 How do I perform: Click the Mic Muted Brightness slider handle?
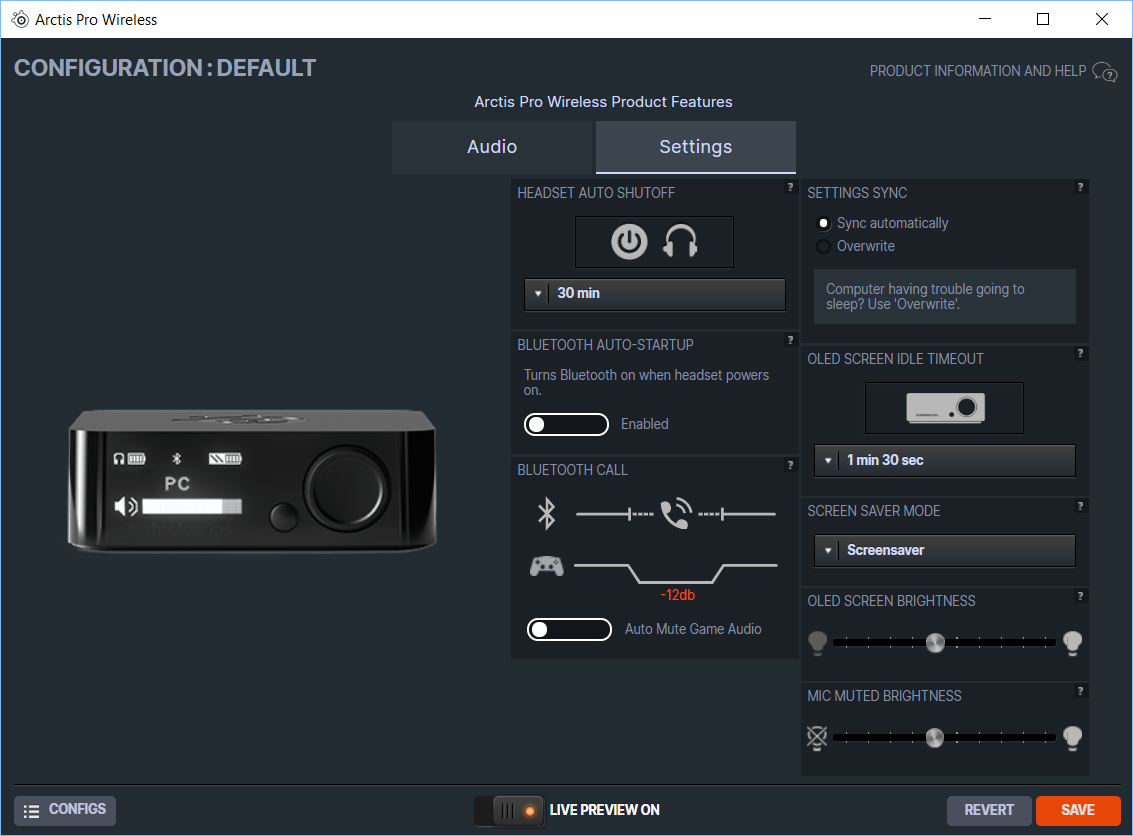click(934, 738)
